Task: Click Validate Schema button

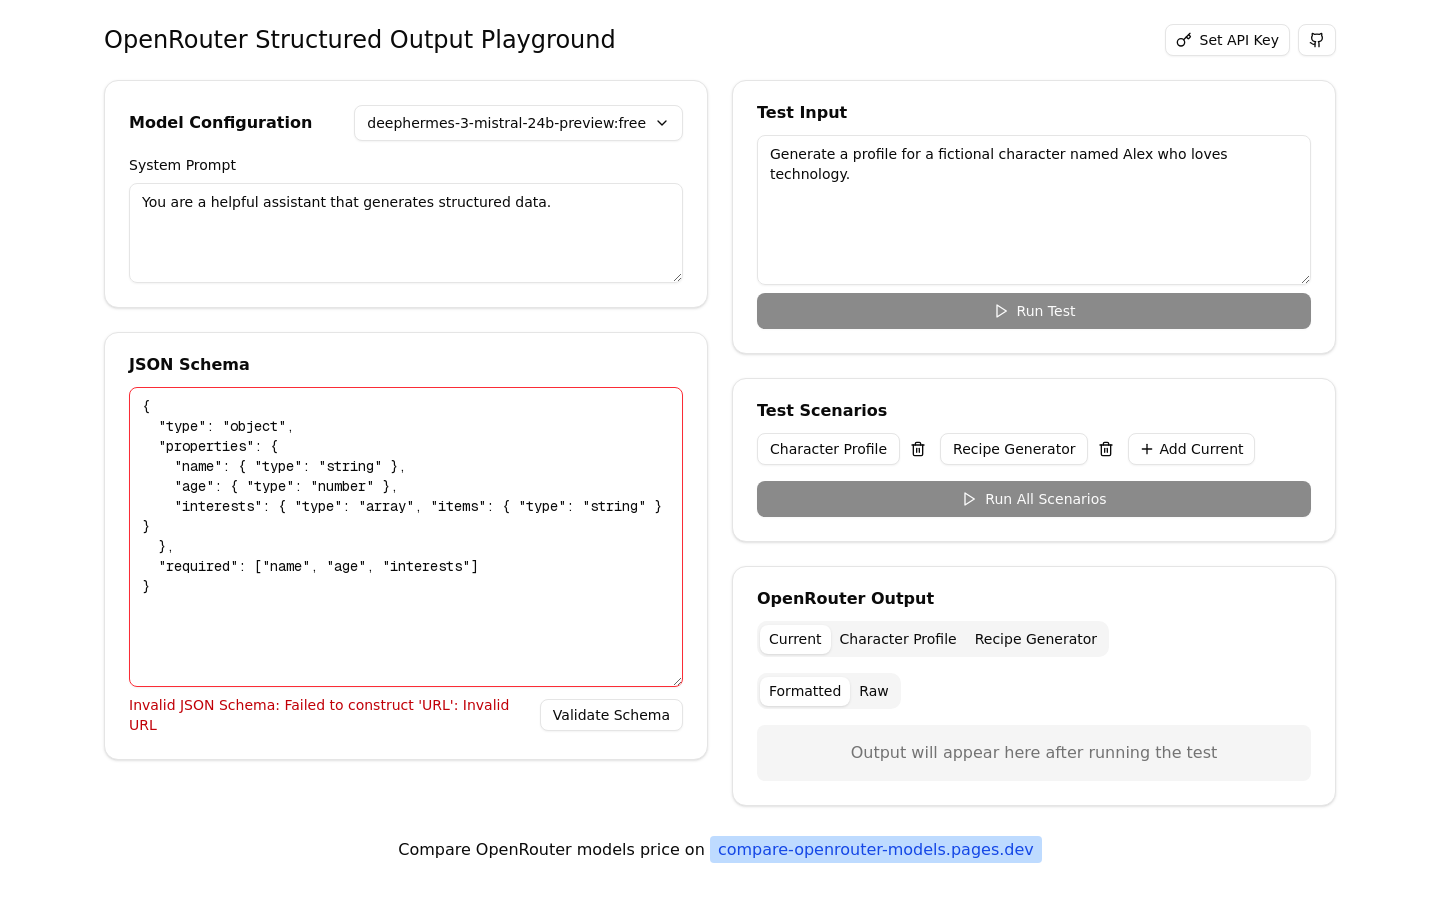Action: (x=611, y=715)
